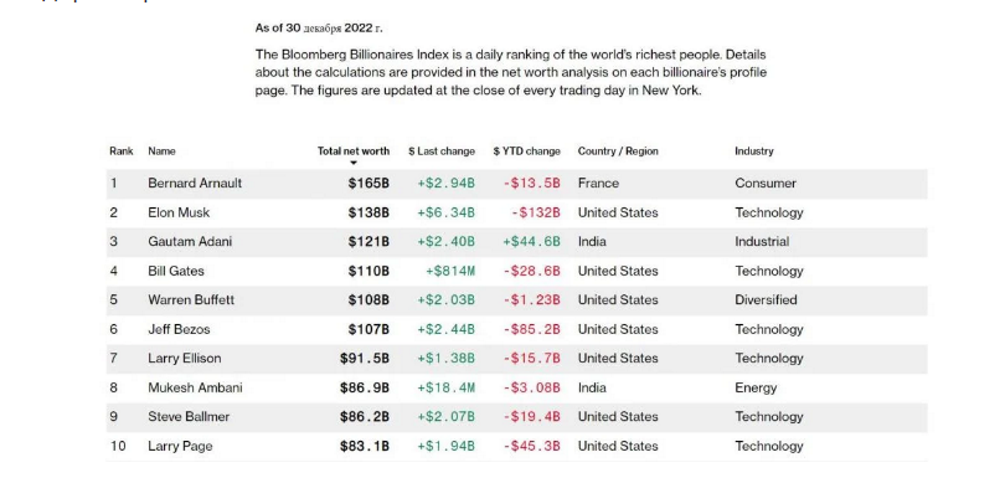Select Larry Page's name
1000x478 pixels.
point(180,446)
